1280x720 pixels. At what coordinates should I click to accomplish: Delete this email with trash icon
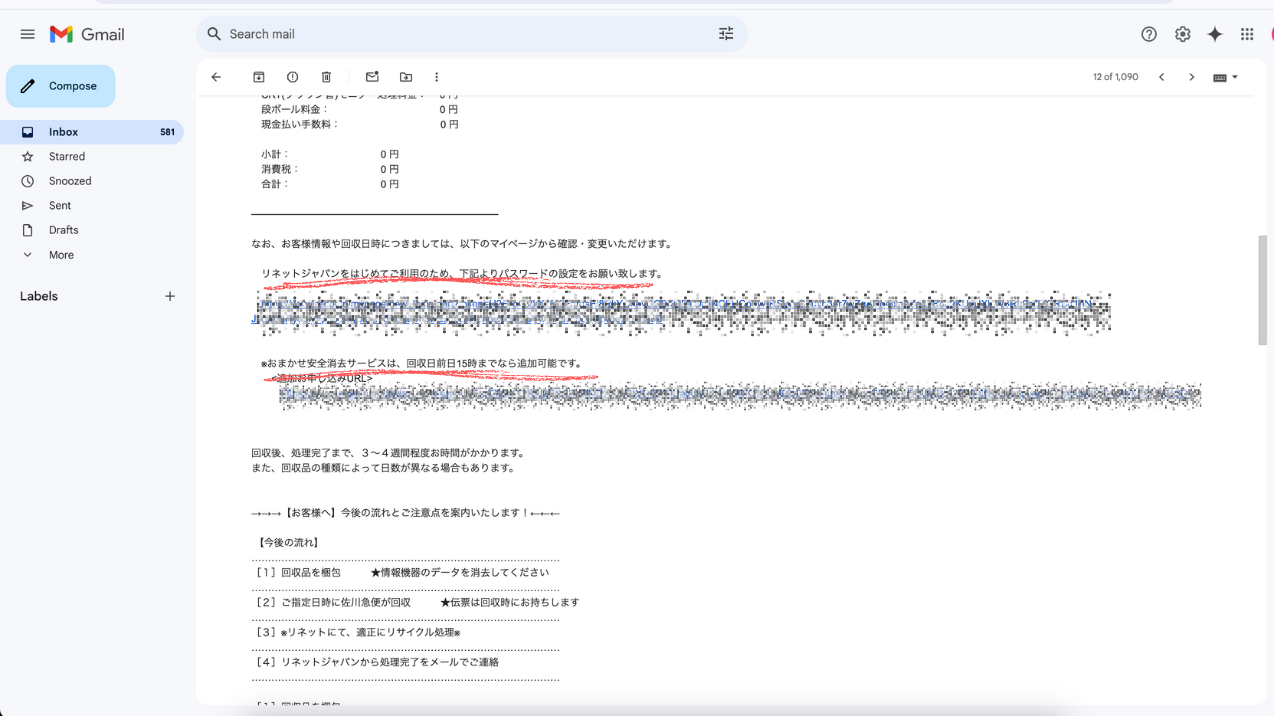point(326,77)
